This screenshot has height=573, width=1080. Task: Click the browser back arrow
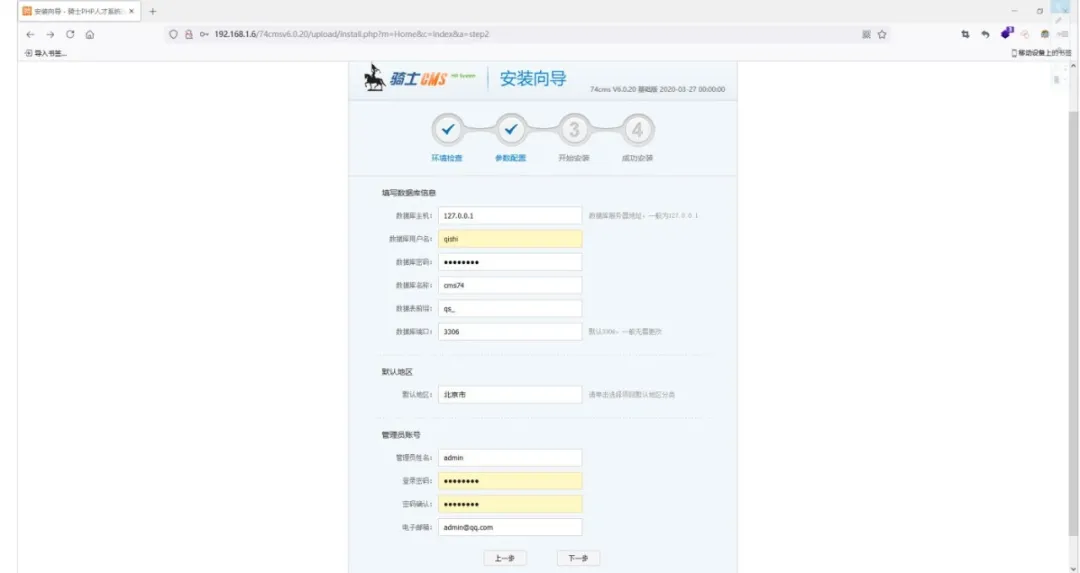(30, 34)
